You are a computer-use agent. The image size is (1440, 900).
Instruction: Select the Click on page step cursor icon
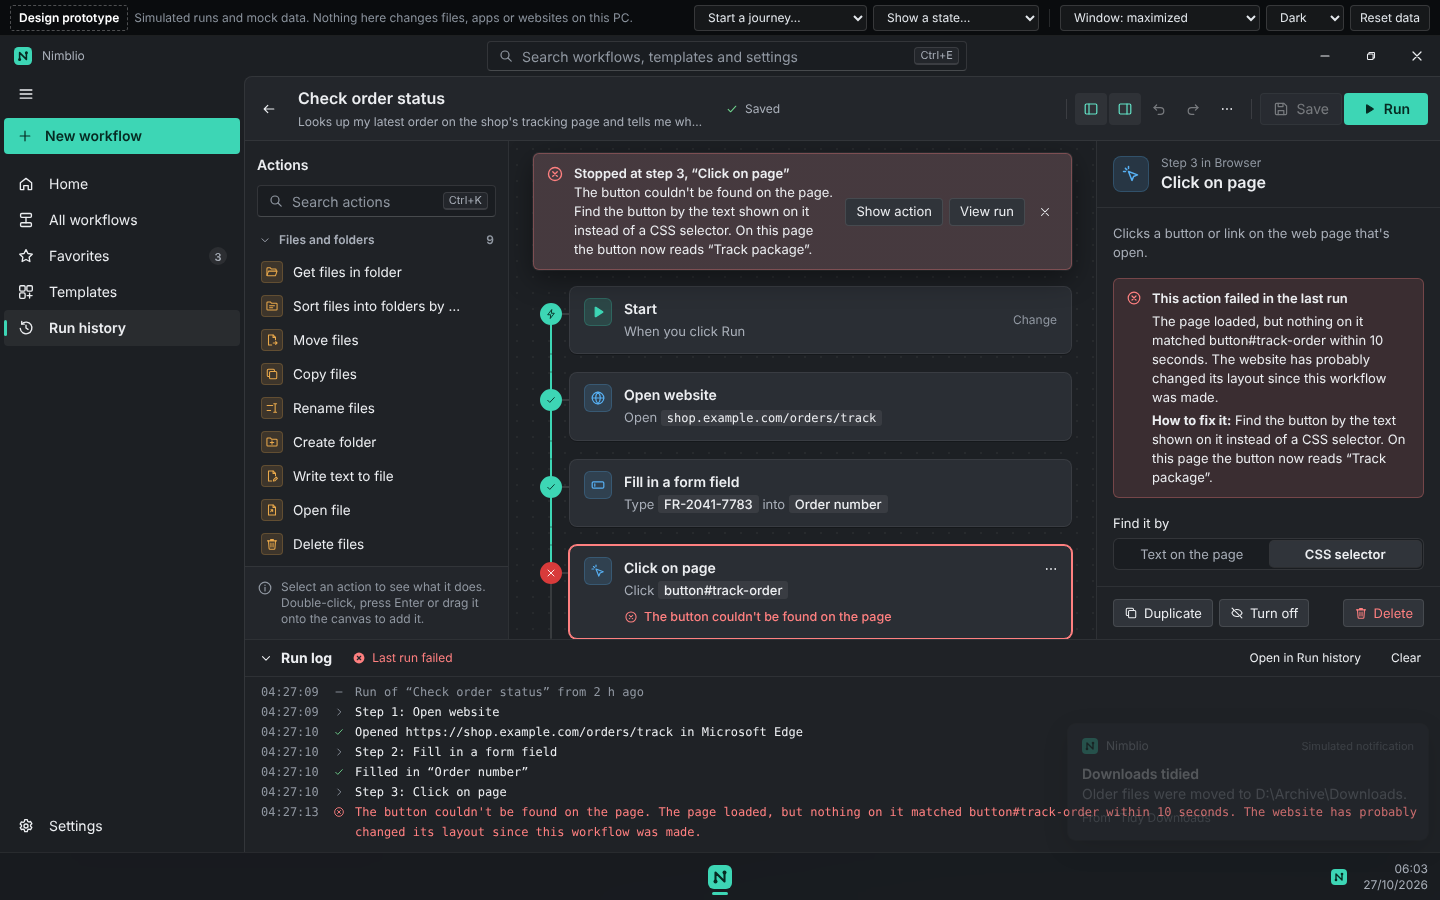tap(598, 571)
